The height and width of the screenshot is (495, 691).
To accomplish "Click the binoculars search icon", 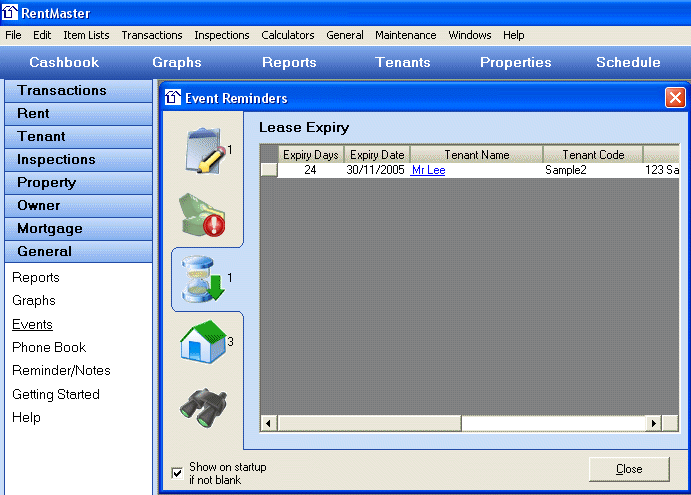I will 204,403.
